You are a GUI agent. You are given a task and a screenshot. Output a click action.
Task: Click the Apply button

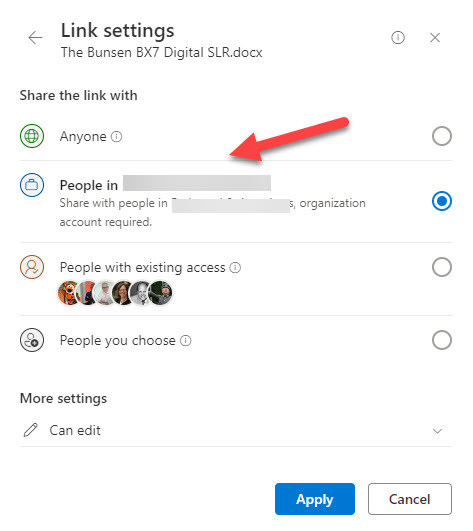[x=315, y=499]
